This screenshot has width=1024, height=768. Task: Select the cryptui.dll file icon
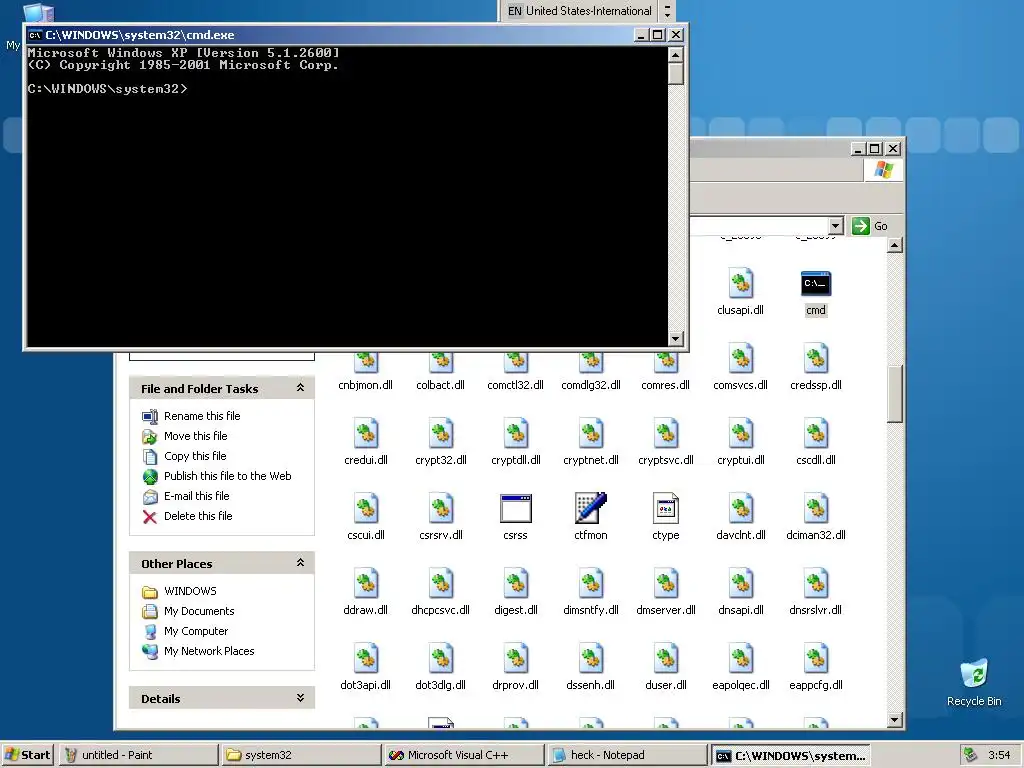pos(741,434)
